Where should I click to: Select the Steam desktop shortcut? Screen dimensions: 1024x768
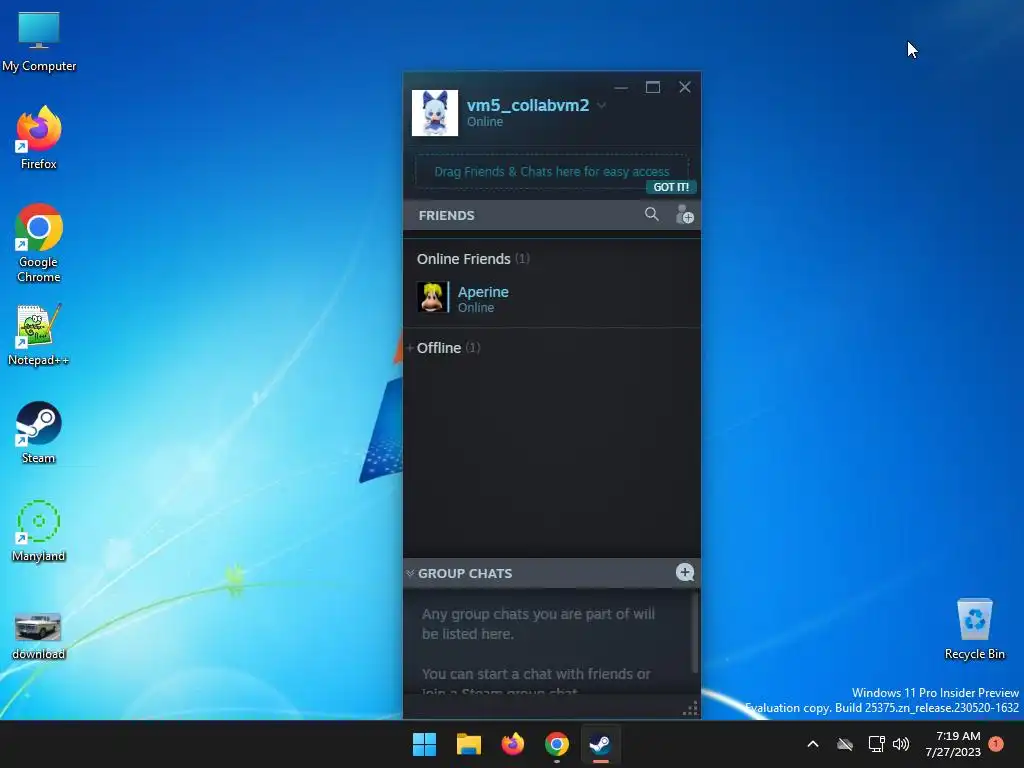[x=39, y=433]
